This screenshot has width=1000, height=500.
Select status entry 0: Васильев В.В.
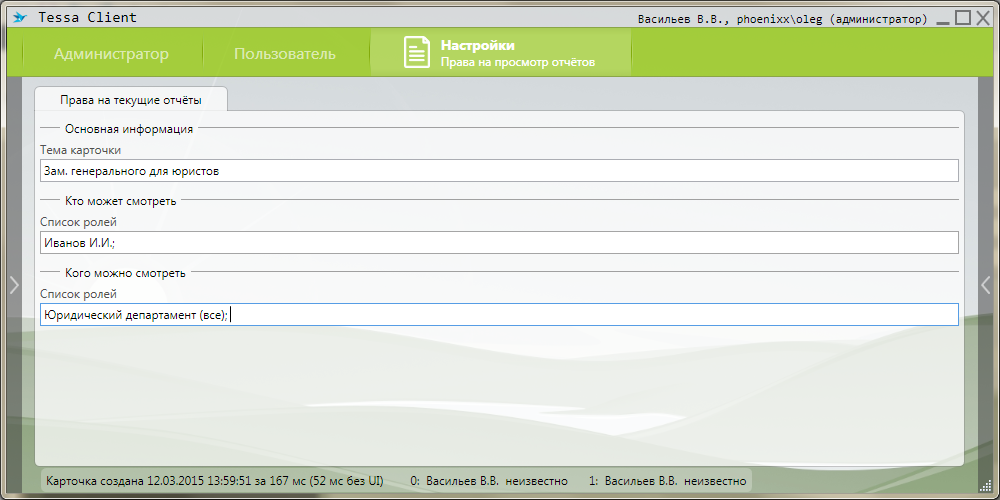click(489, 481)
